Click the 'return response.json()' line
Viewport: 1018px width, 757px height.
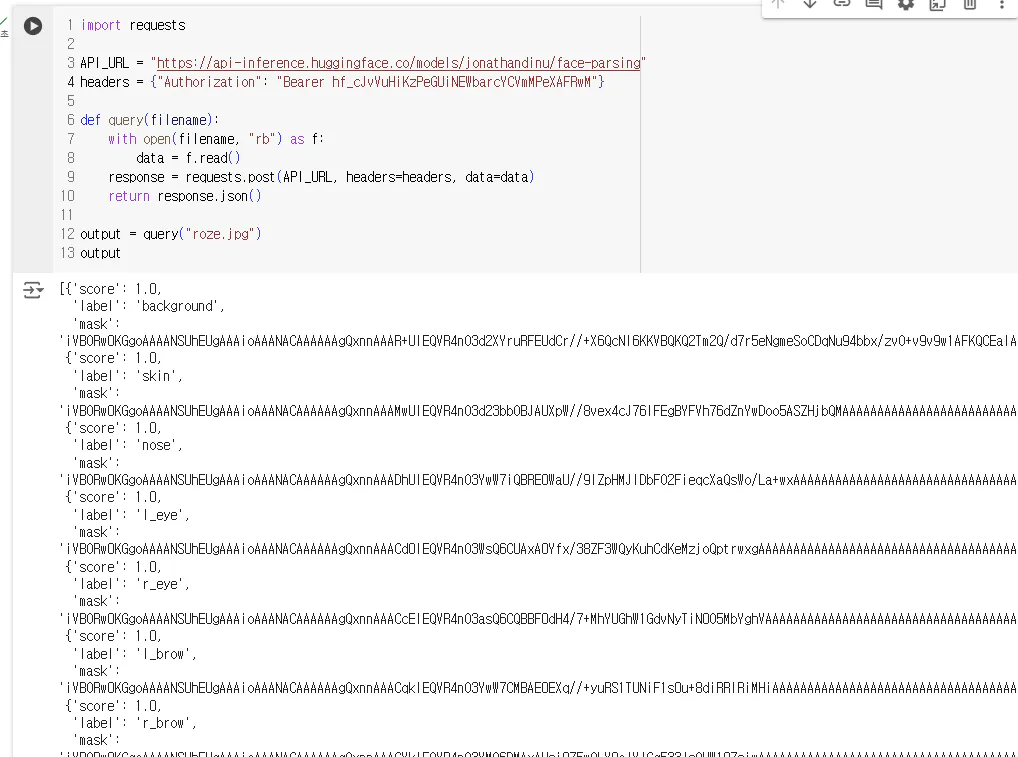(x=184, y=196)
